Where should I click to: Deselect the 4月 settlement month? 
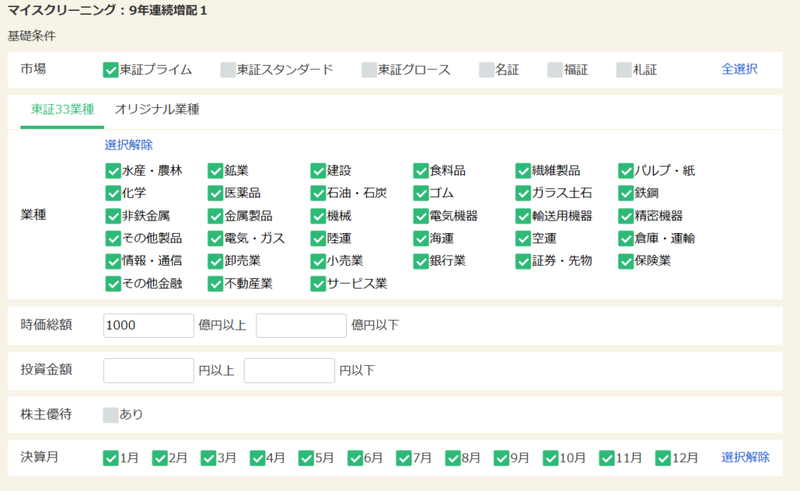coord(257,458)
